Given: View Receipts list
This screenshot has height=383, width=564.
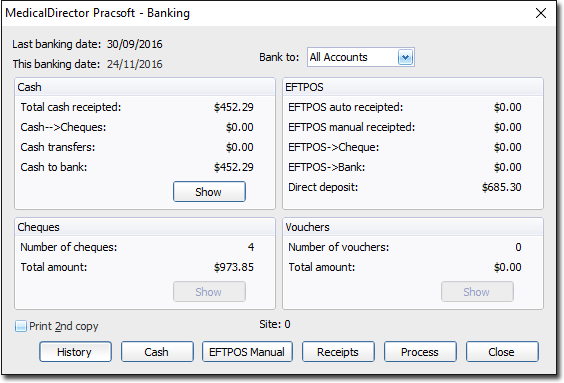Looking at the screenshot, I should coord(338,352).
